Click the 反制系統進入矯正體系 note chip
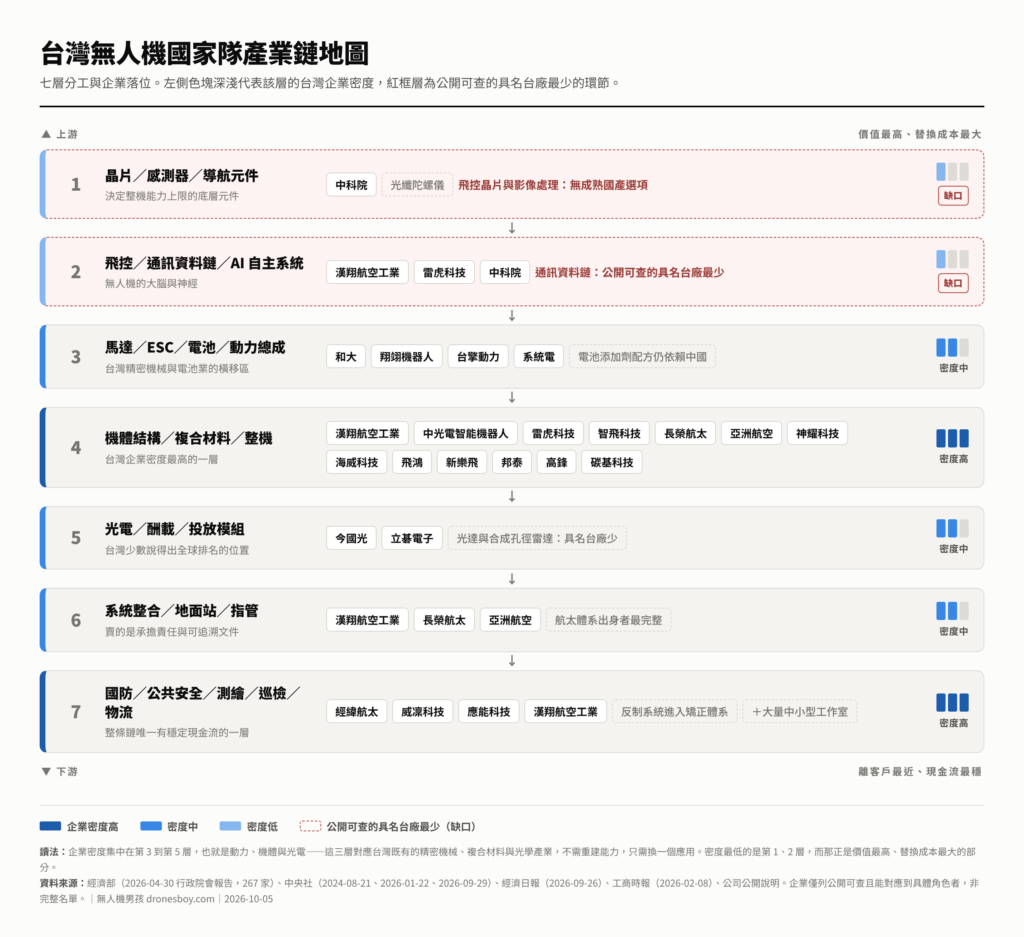 pos(675,712)
